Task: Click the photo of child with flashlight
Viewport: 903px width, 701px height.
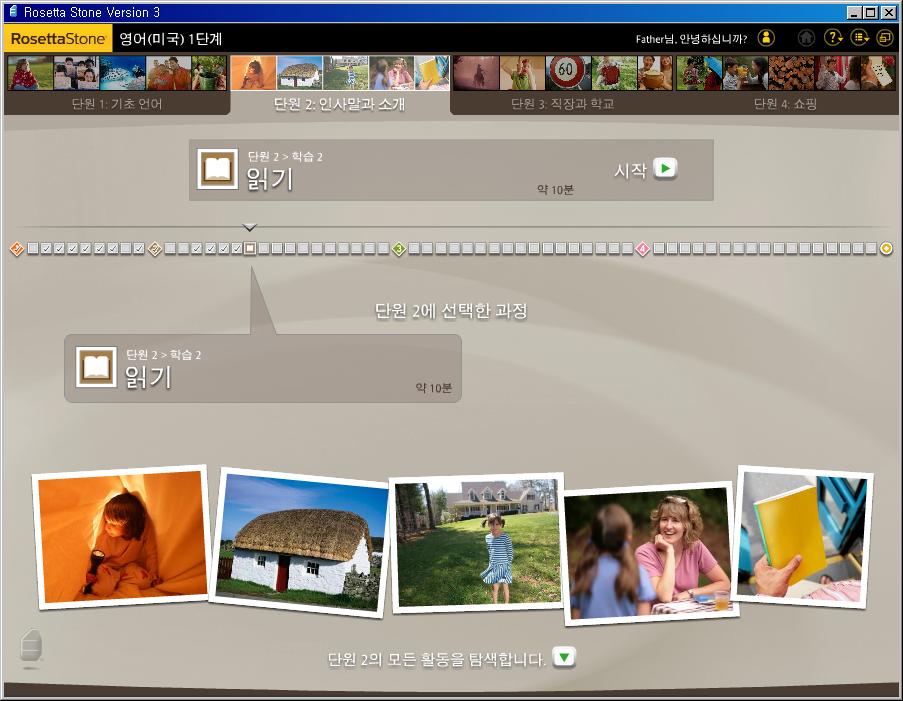Action: [122, 537]
